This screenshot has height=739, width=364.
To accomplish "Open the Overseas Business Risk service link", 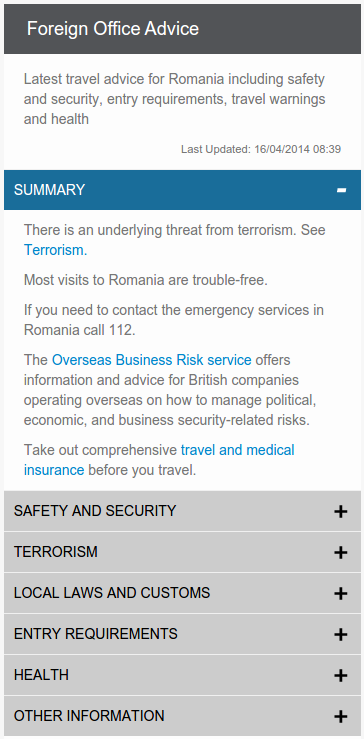I will pos(151,360).
